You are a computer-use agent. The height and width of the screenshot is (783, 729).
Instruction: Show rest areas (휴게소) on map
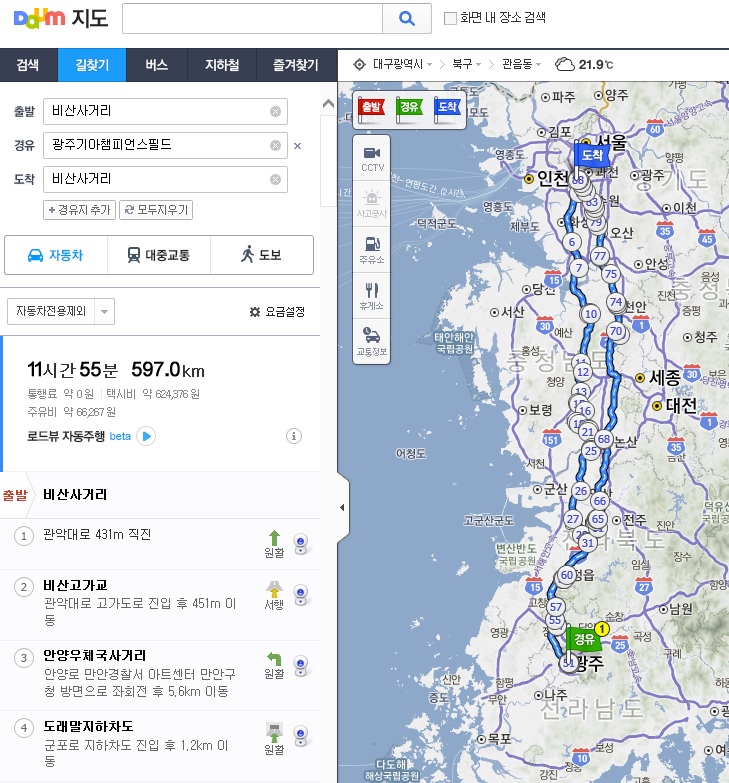371,293
